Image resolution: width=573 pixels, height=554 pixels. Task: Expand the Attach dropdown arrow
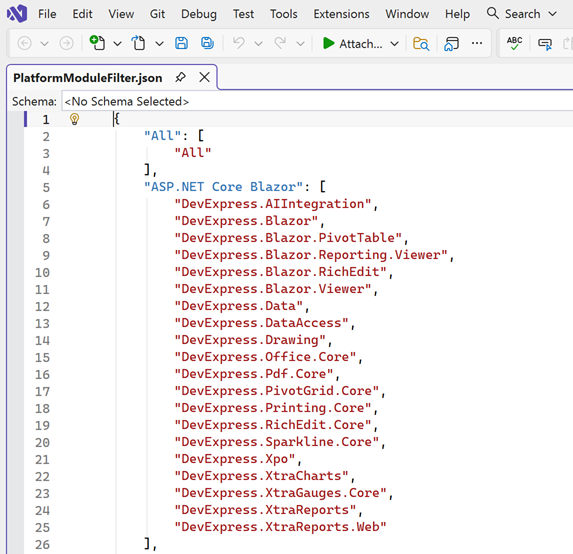click(394, 44)
